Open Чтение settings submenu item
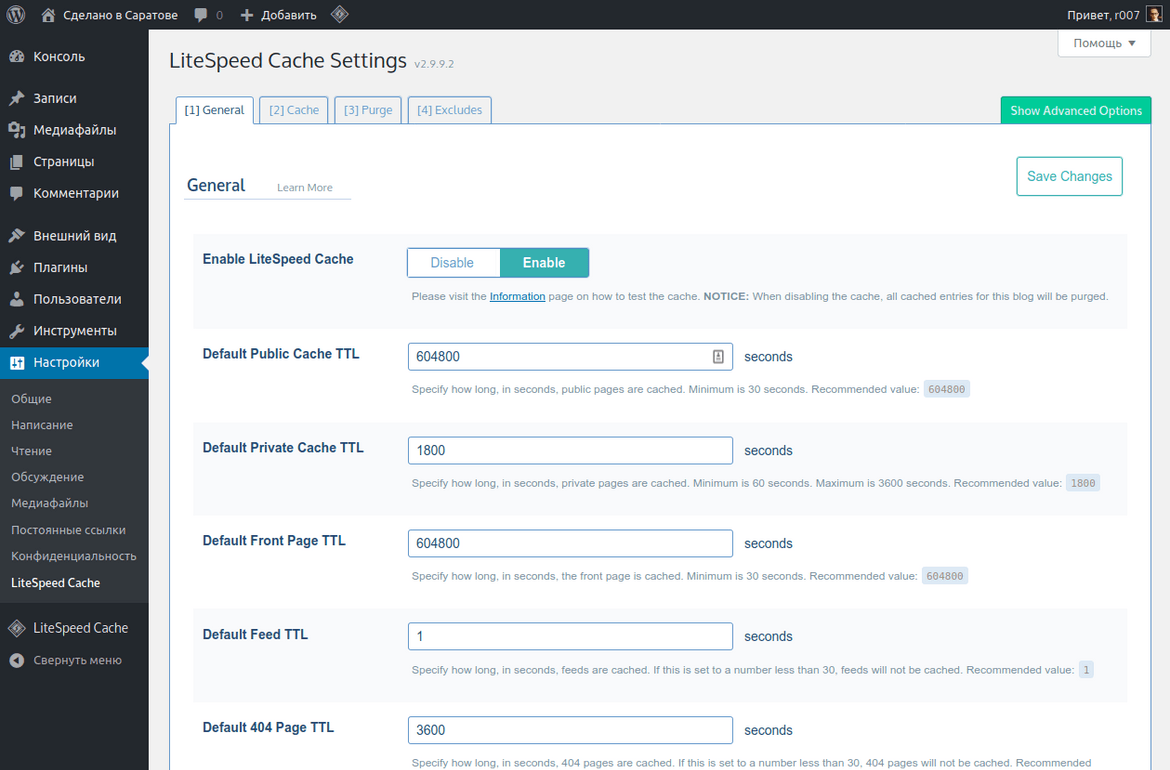The height and width of the screenshot is (770, 1170). tap(31, 451)
